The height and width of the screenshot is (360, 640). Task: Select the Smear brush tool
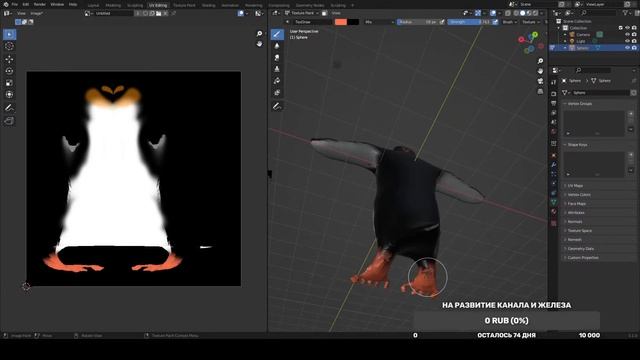point(277,58)
